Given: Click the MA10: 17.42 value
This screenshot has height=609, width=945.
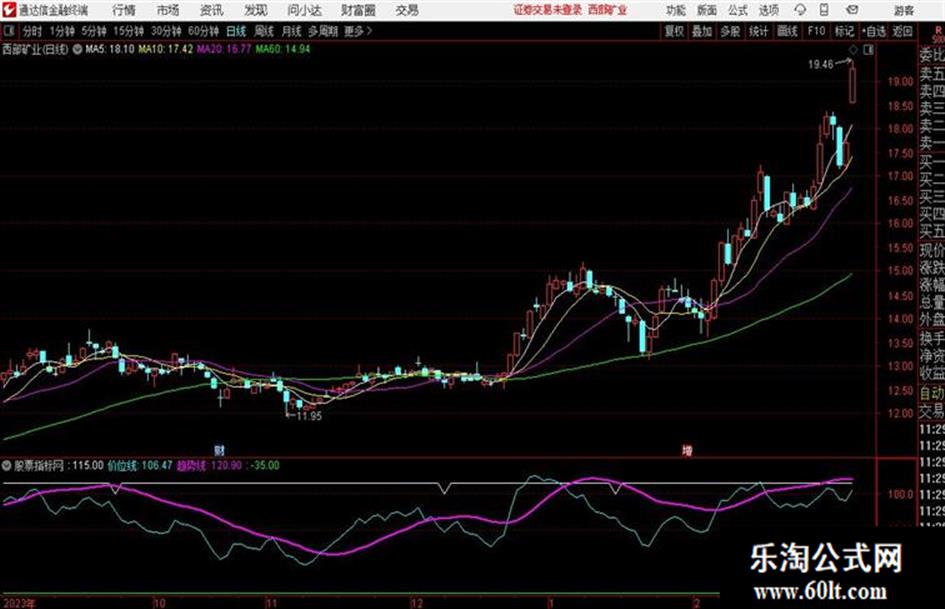Looking at the screenshot, I should tap(166, 49).
